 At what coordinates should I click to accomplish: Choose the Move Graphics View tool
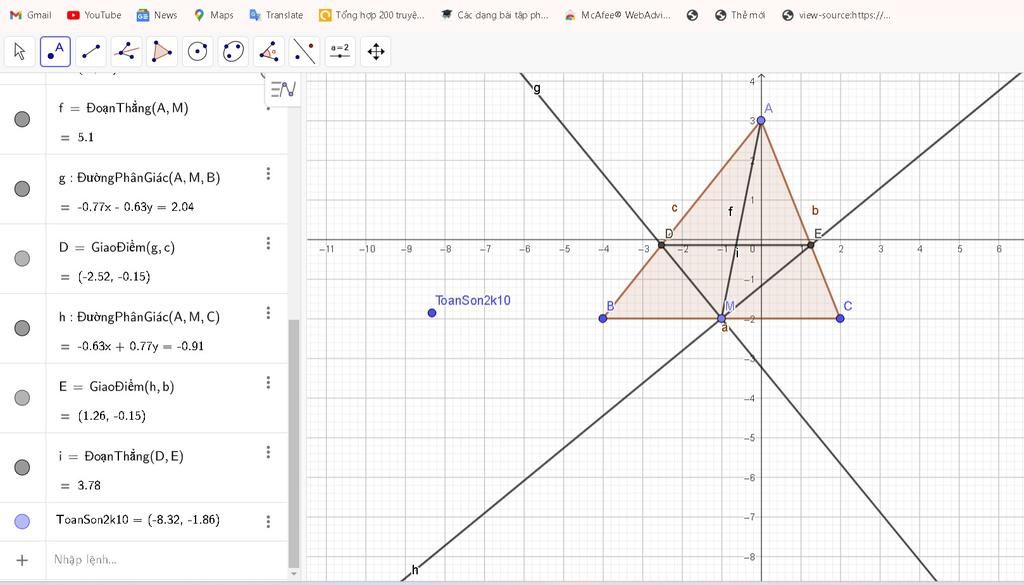tap(376, 52)
